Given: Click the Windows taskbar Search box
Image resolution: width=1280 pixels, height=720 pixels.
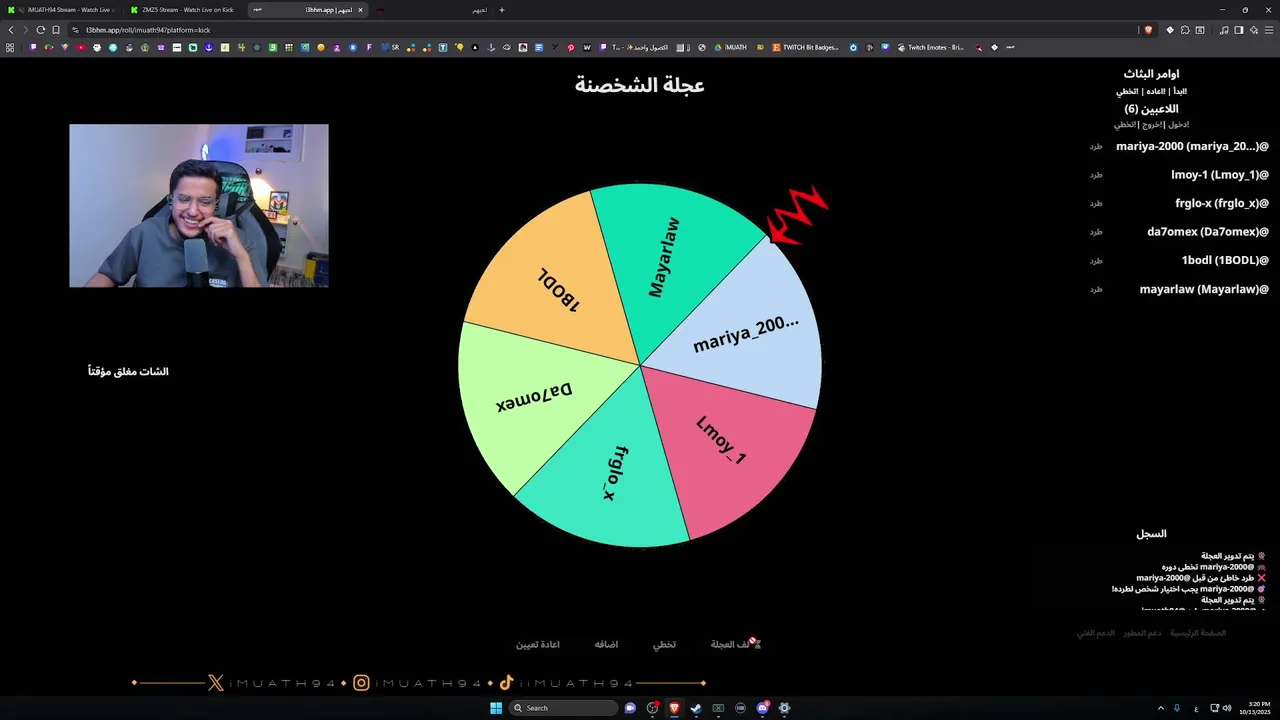Looking at the screenshot, I should [x=563, y=708].
